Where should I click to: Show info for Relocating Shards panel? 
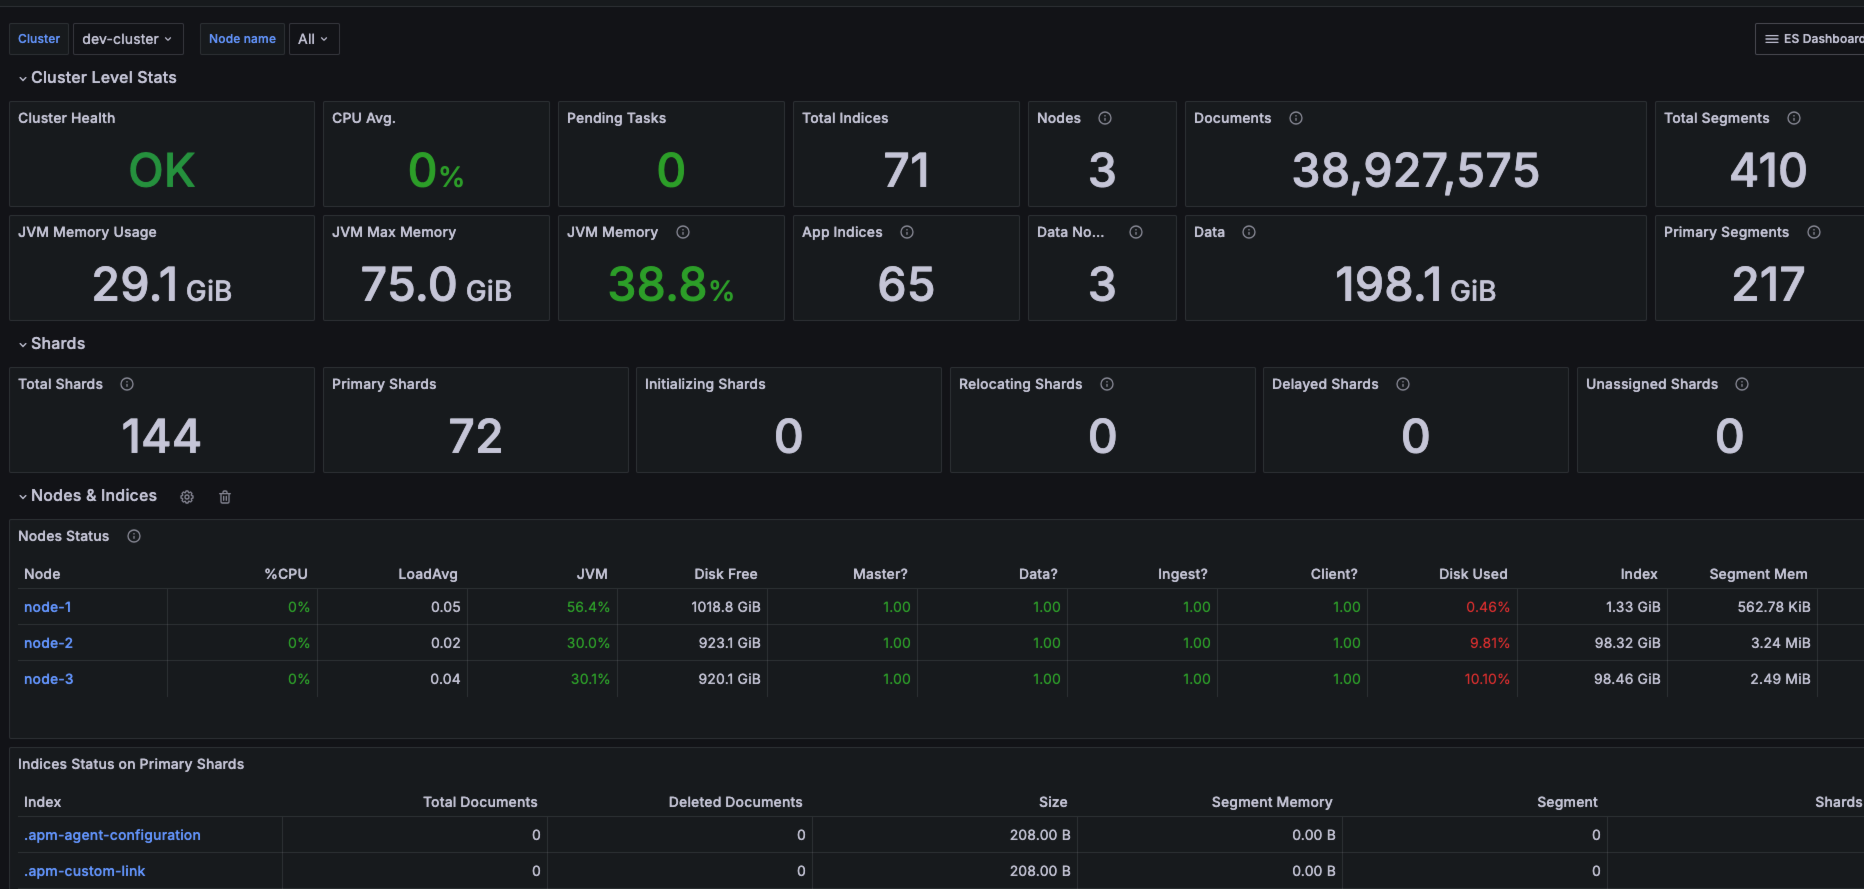(1107, 384)
